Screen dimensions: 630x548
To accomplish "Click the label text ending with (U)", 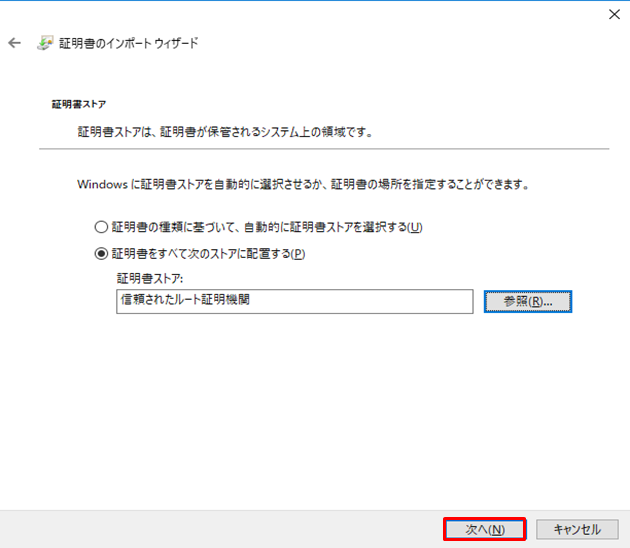I will (x=266, y=227).
